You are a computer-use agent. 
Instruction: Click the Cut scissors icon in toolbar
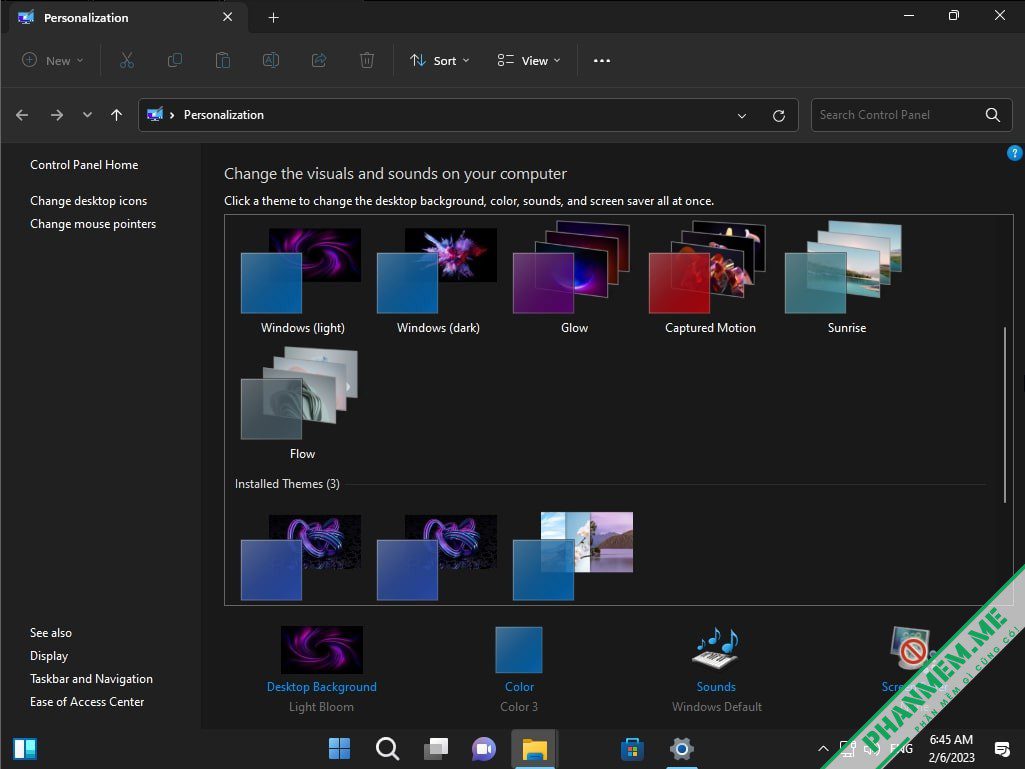pos(127,61)
